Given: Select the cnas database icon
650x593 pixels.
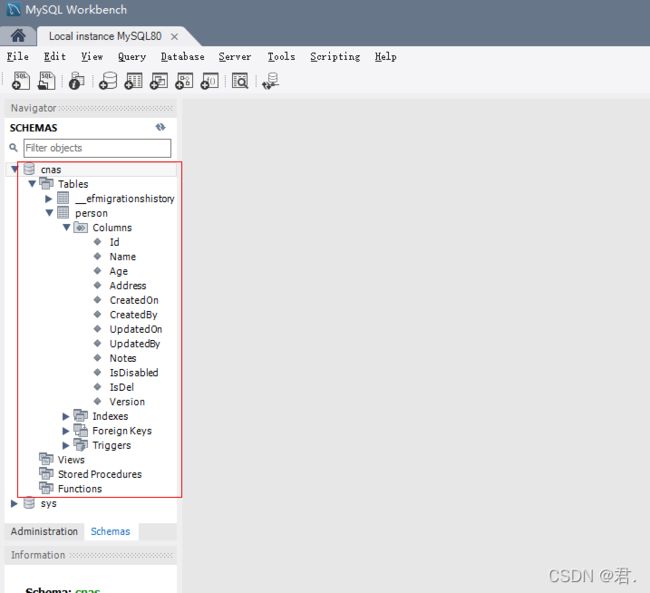Looking at the screenshot, I should tap(29, 169).
